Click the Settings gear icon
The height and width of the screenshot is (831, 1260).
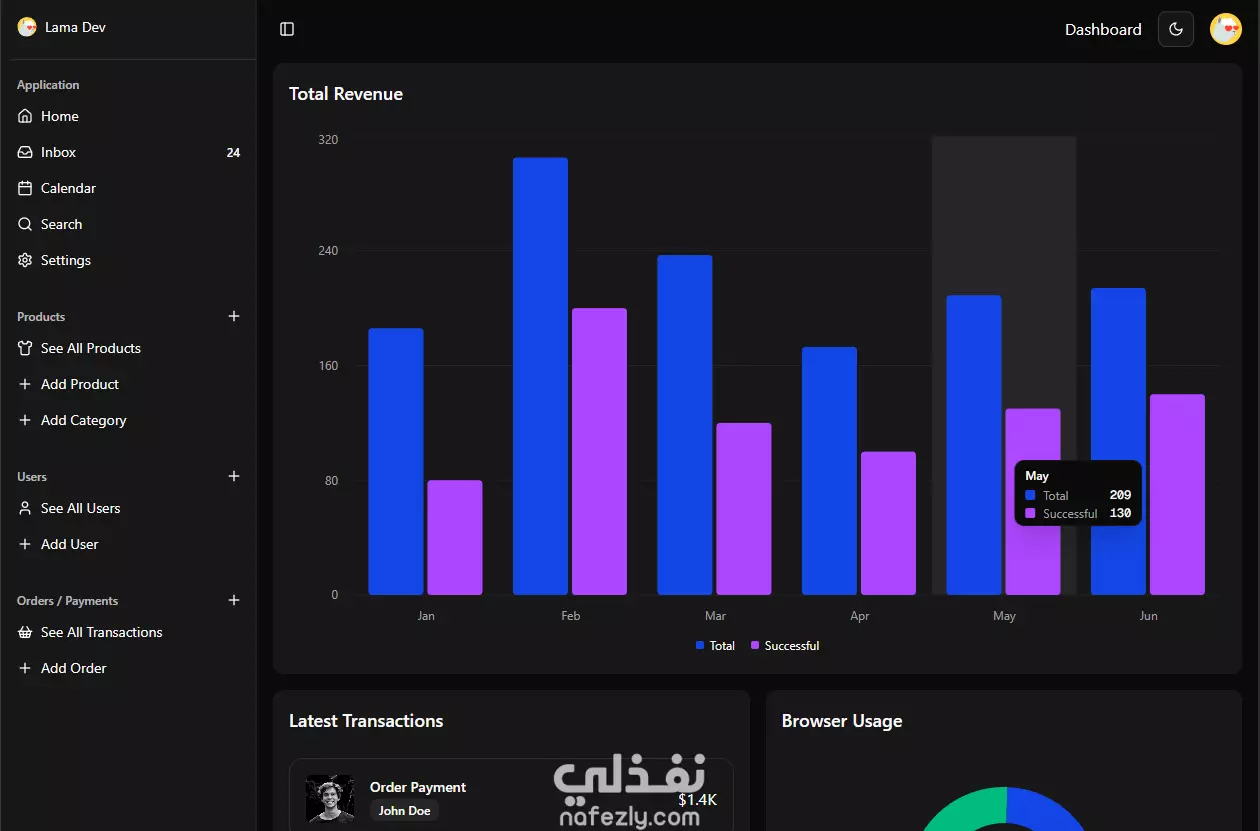pos(25,260)
